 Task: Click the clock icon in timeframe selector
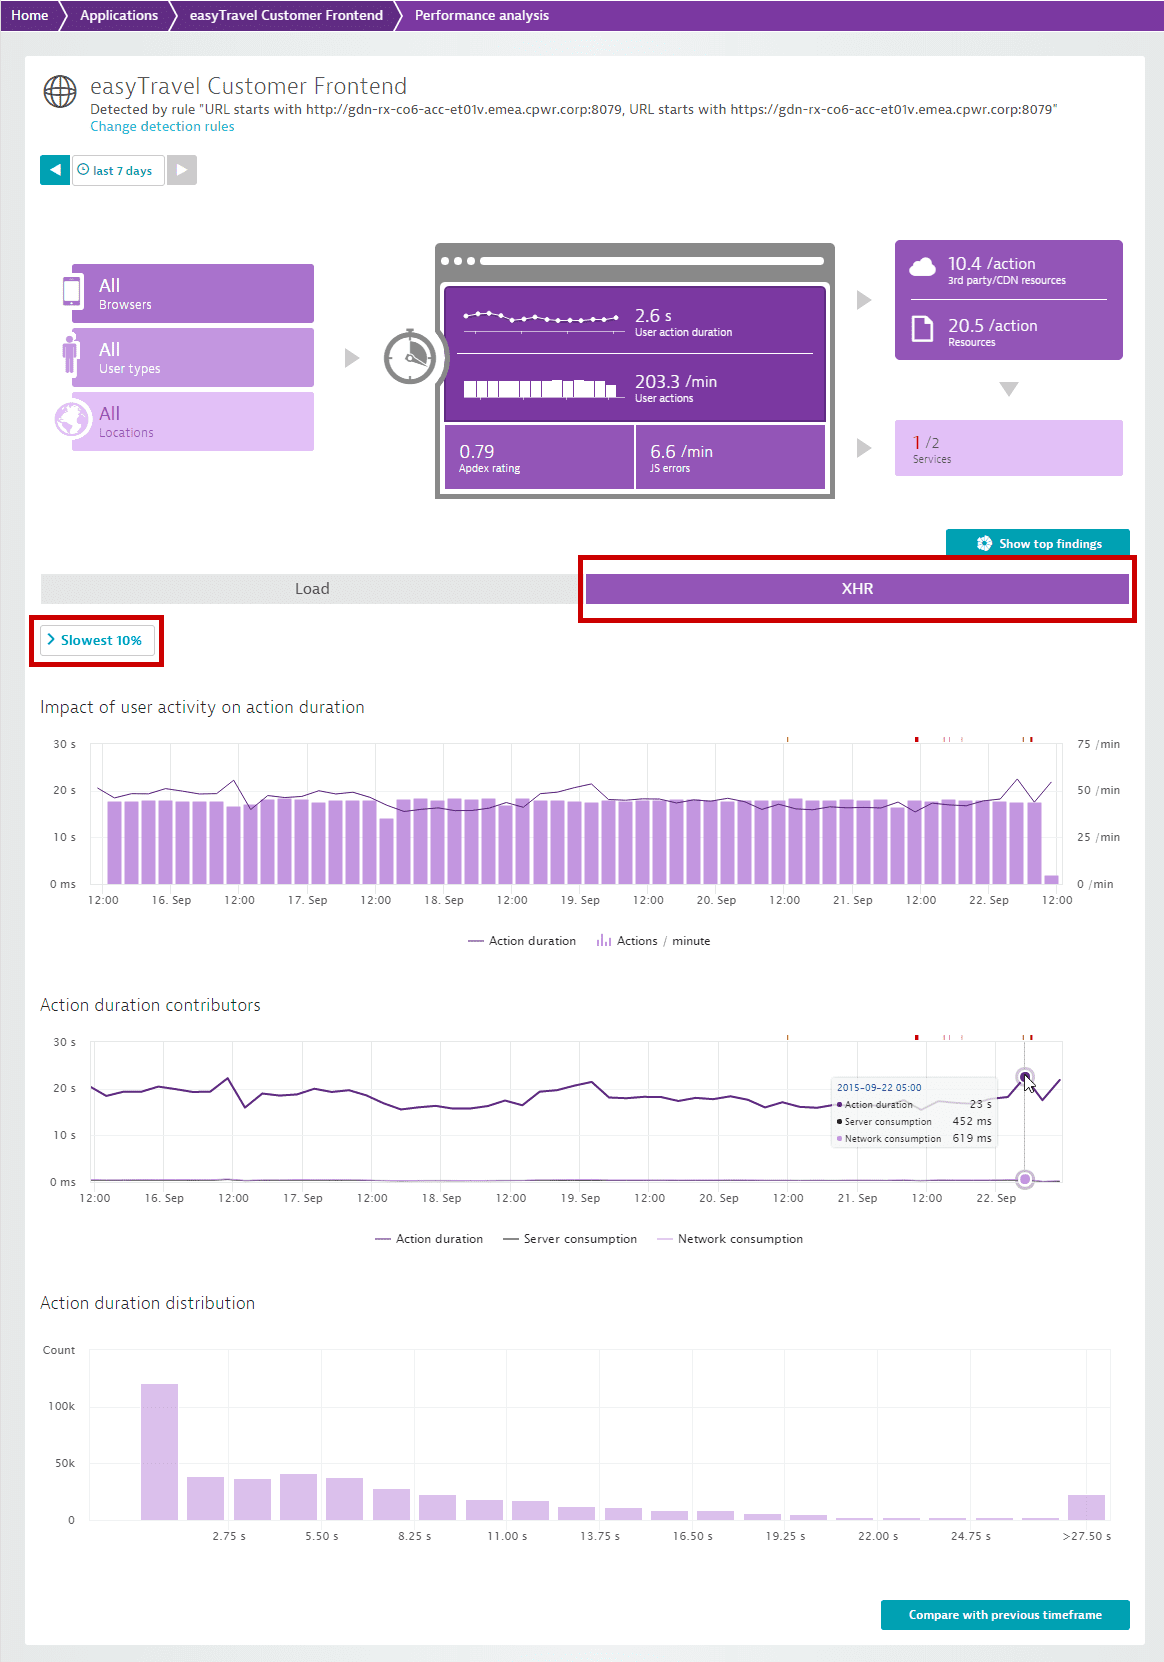(x=83, y=170)
